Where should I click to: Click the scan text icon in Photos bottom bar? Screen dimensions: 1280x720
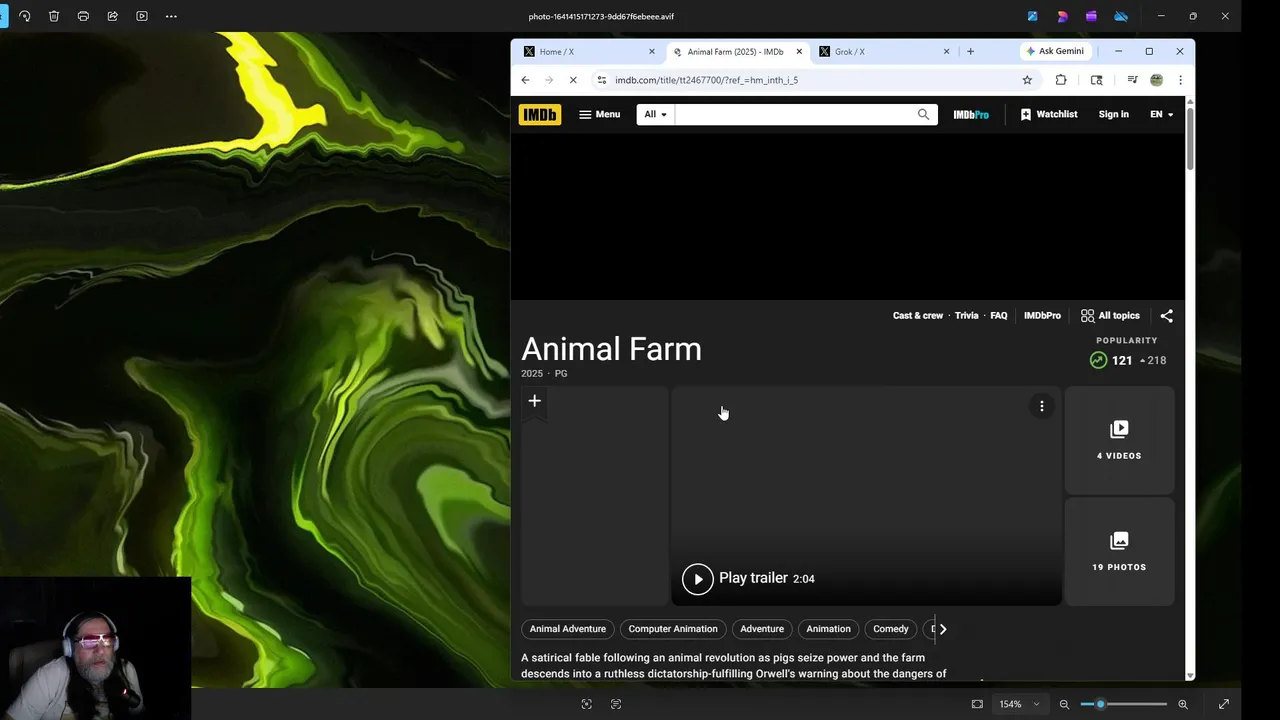point(616,704)
